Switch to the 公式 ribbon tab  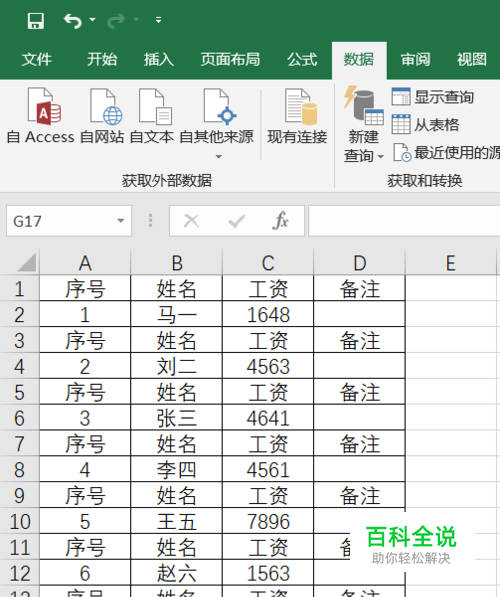tap(302, 59)
